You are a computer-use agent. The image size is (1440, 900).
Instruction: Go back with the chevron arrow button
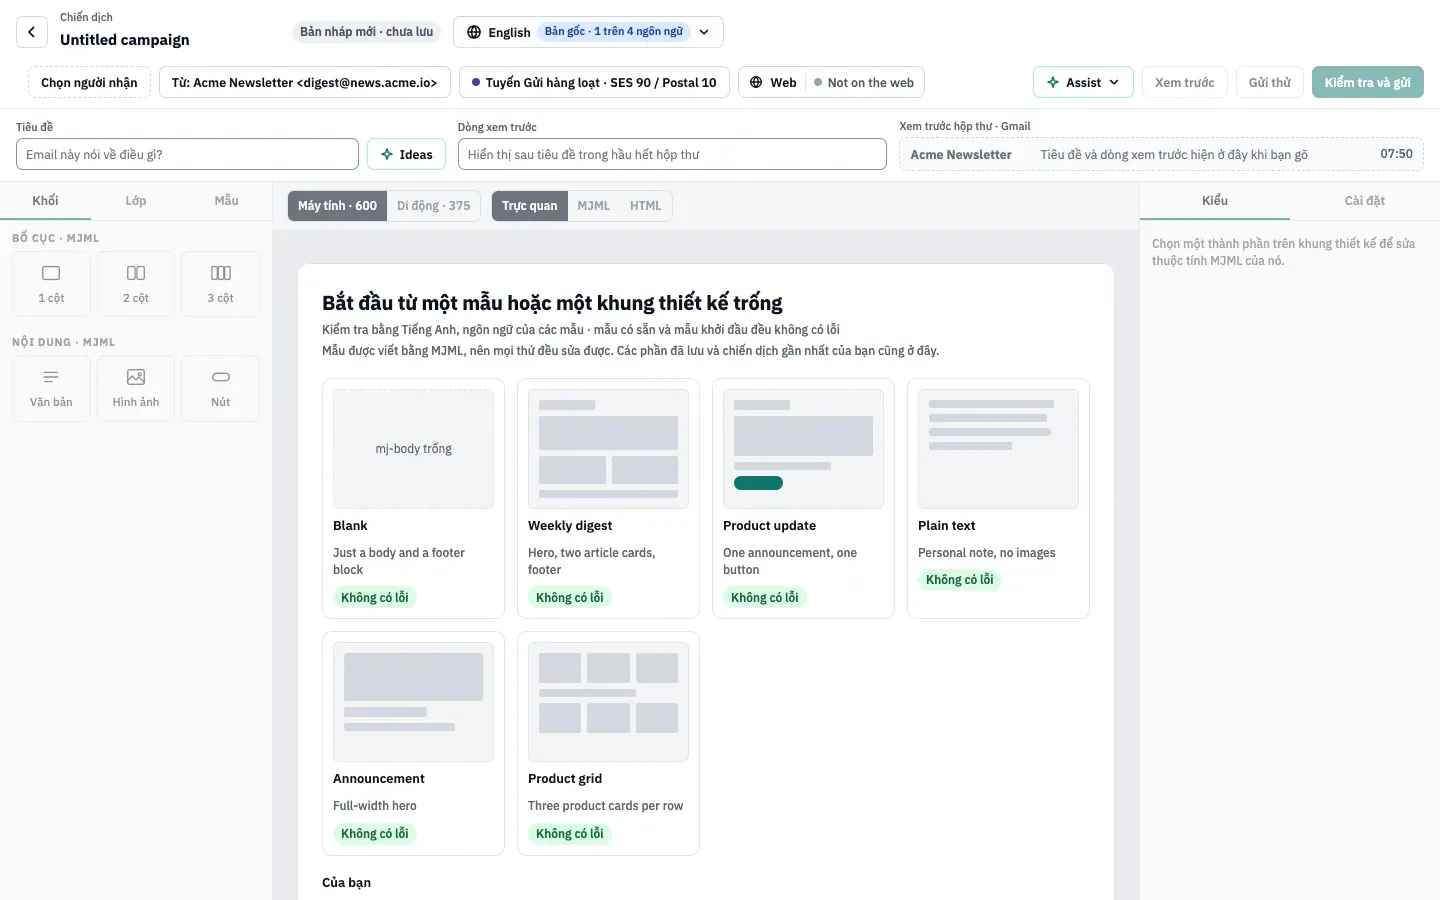32,32
